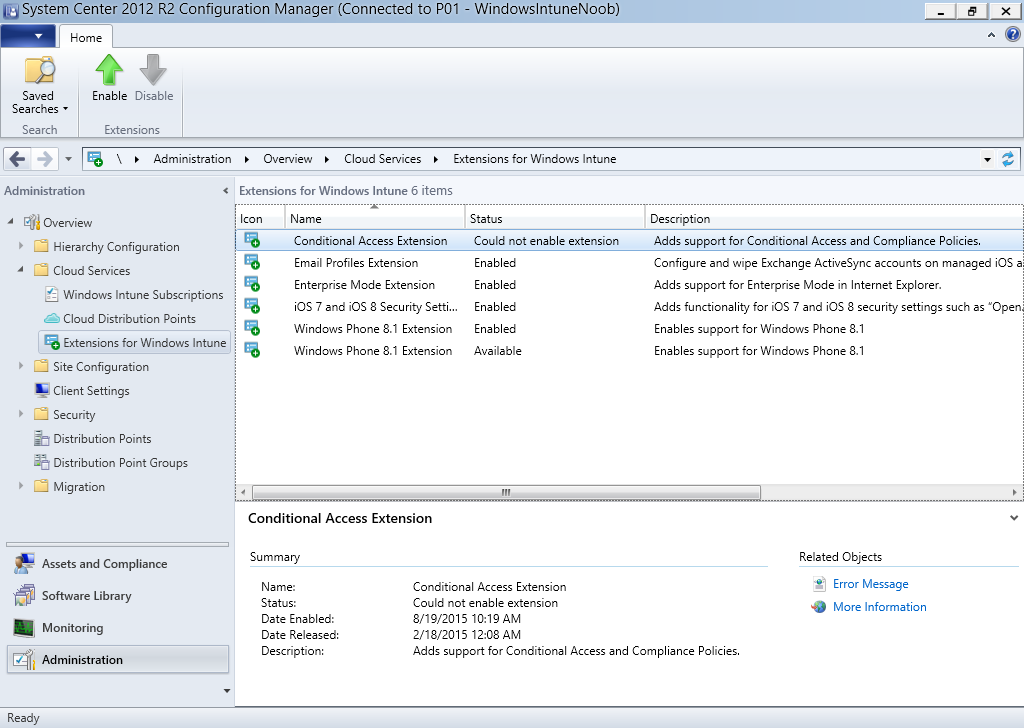Click Cloud Services in the breadcrumb path

383,159
